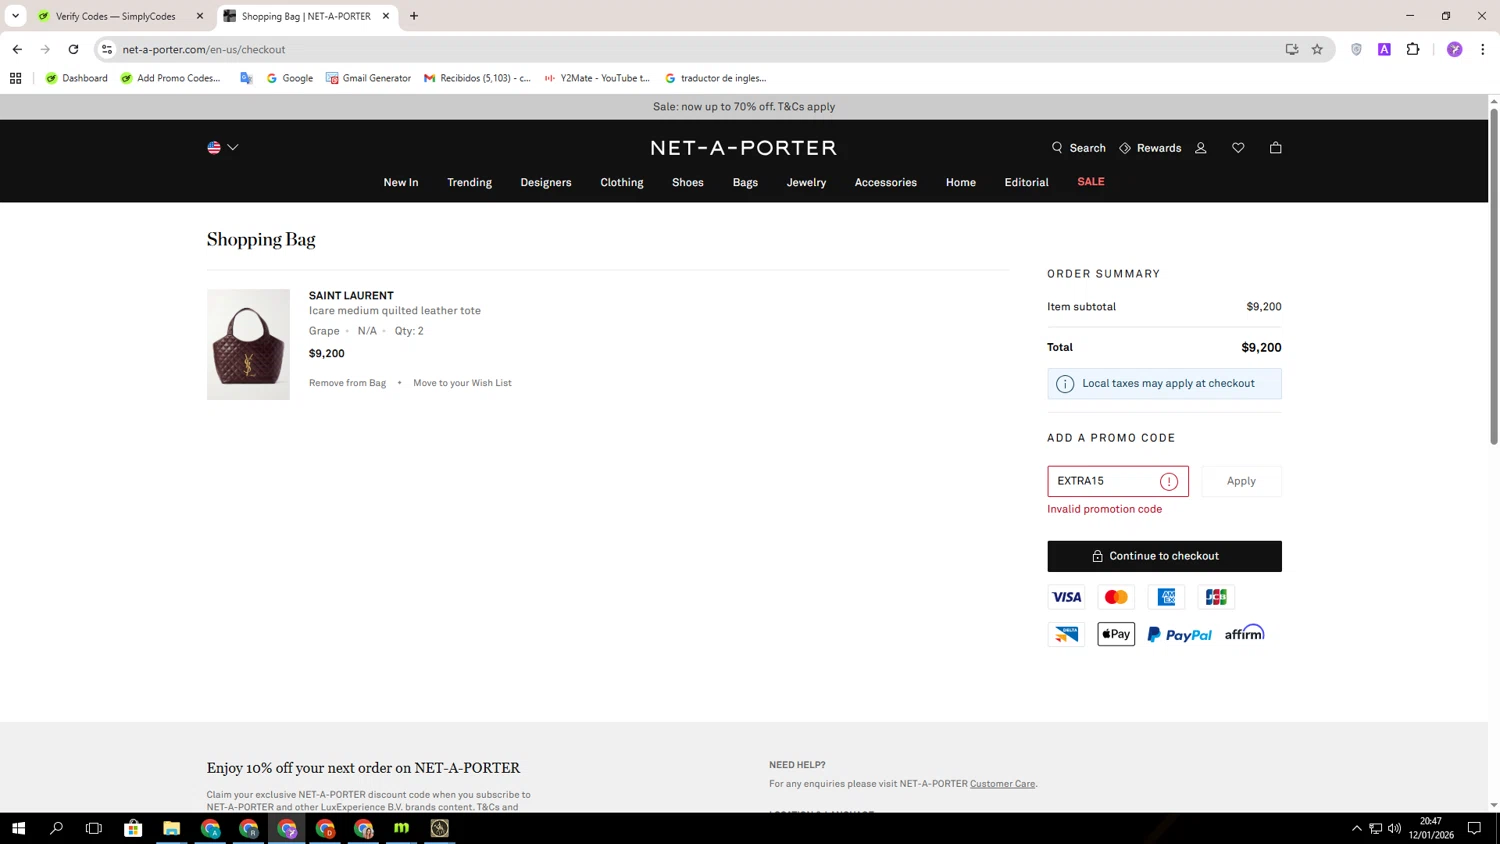Click the promo code error warning icon

pyautogui.click(x=1169, y=482)
